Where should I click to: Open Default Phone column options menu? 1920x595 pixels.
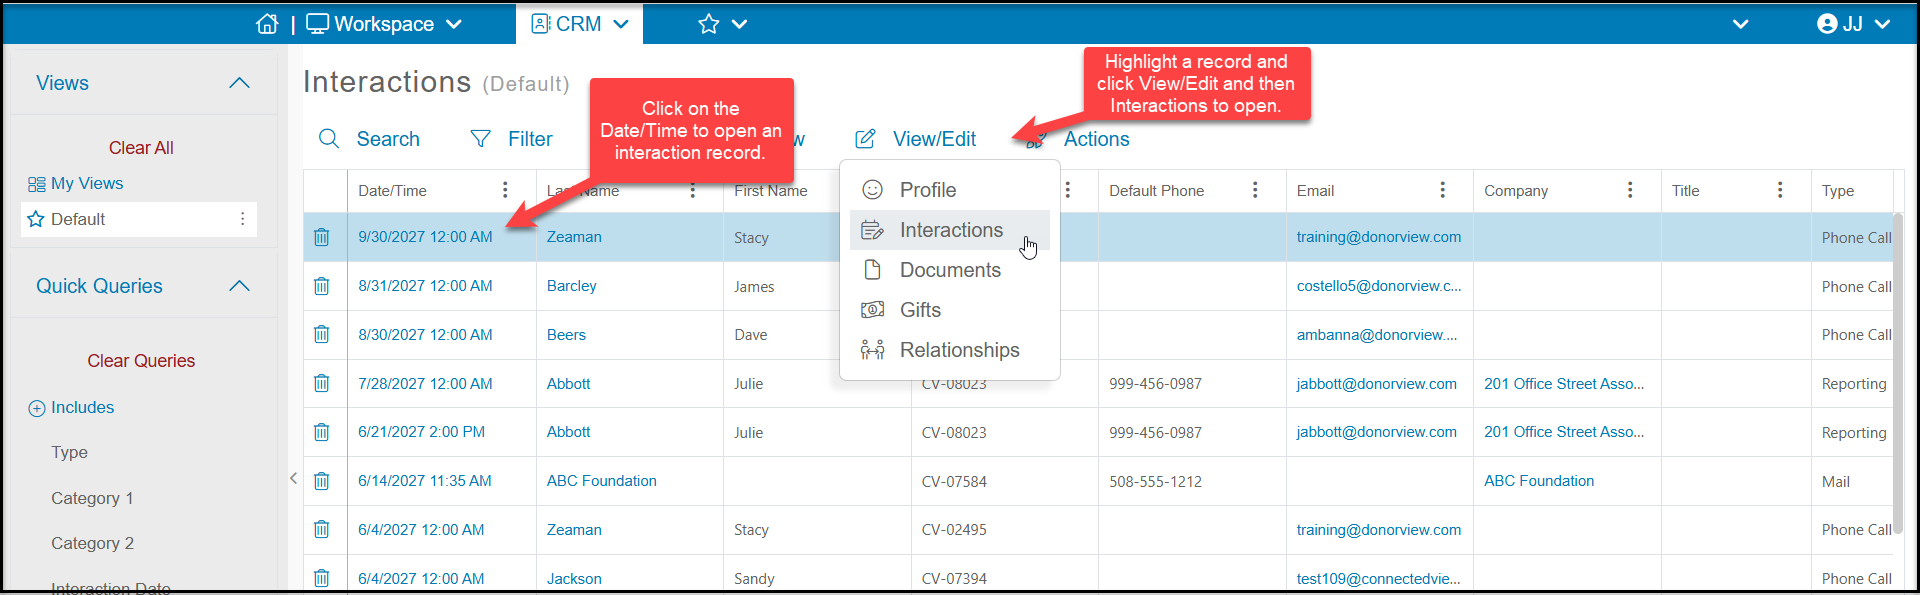pyautogui.click(x=1255, y=190)
